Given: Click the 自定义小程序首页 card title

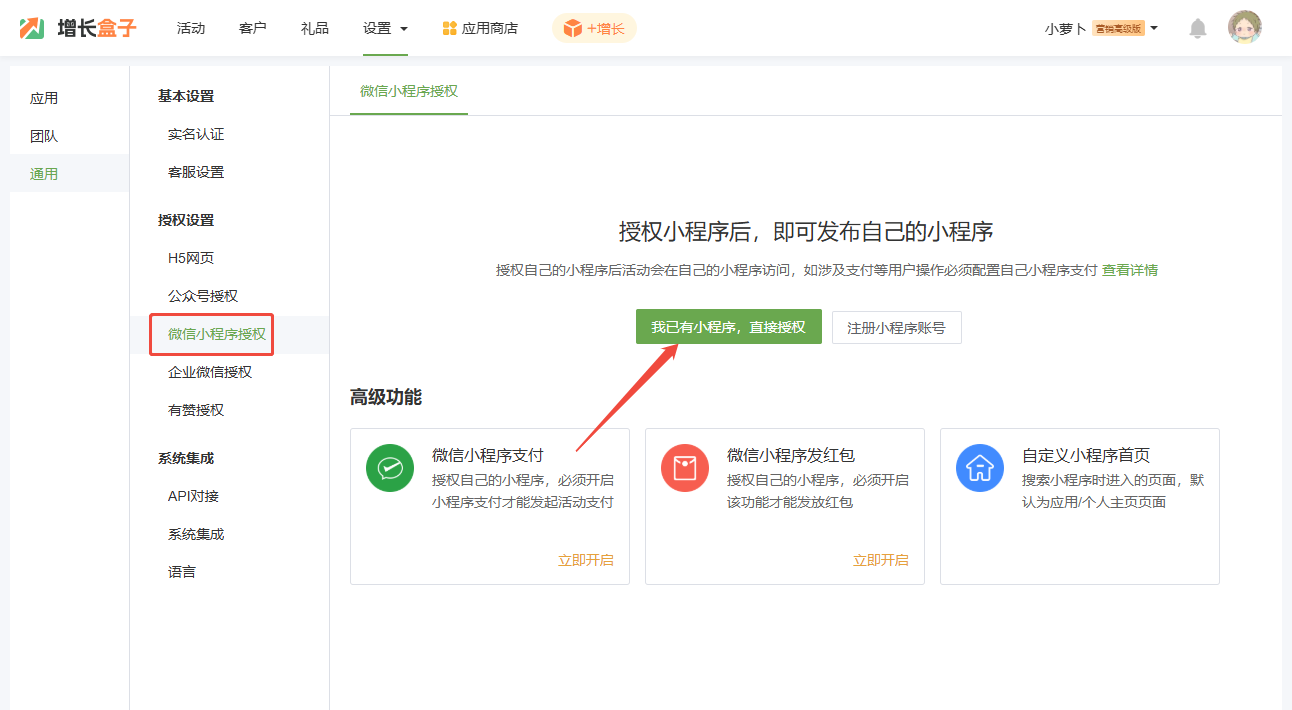Looking at the screenshot, I should 1086,455.
